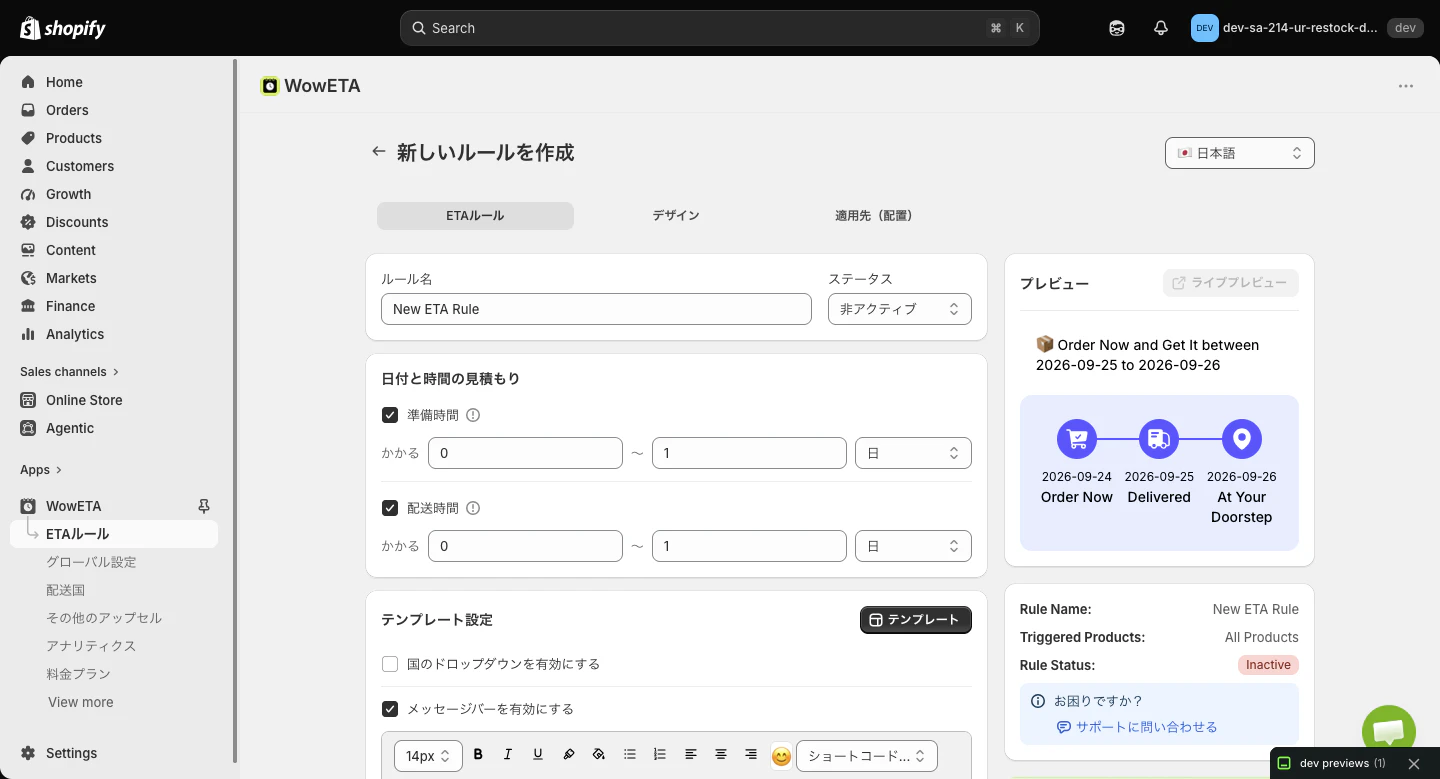Click the back arrow beside 新しいルールを作成
Screen dimensions: 1440x779
point(378,152)
